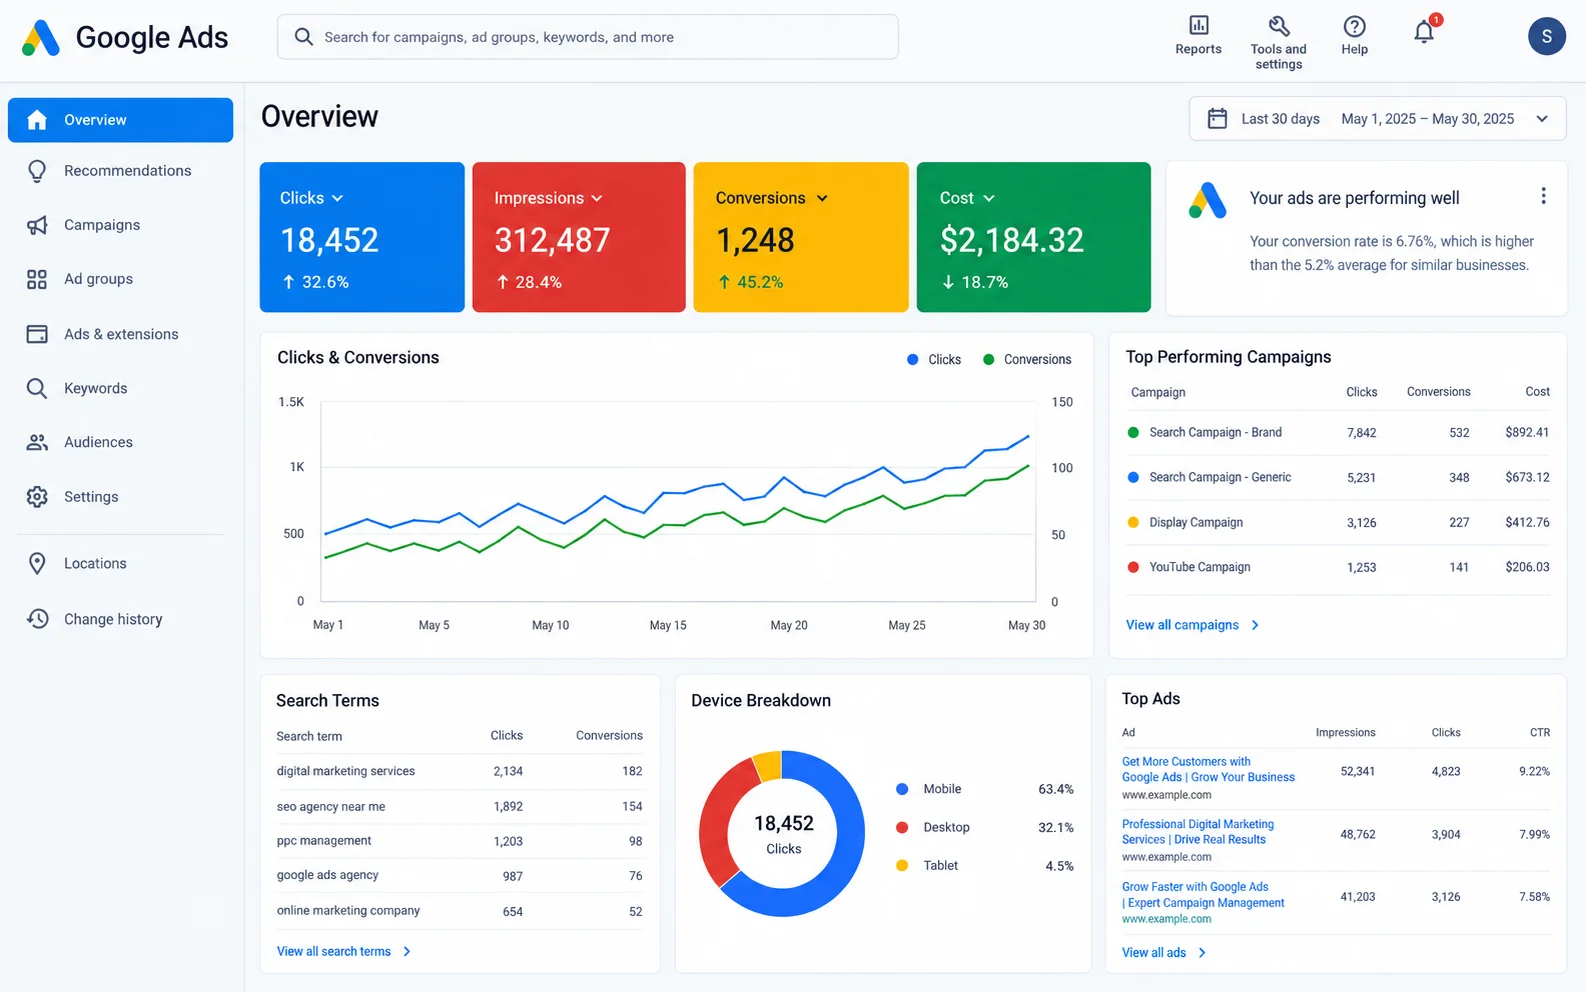The height and width of the screenshot is (992, 1586).
Task: Click the red Desktop segment of donut chart
Action: (x=722, y=820)
